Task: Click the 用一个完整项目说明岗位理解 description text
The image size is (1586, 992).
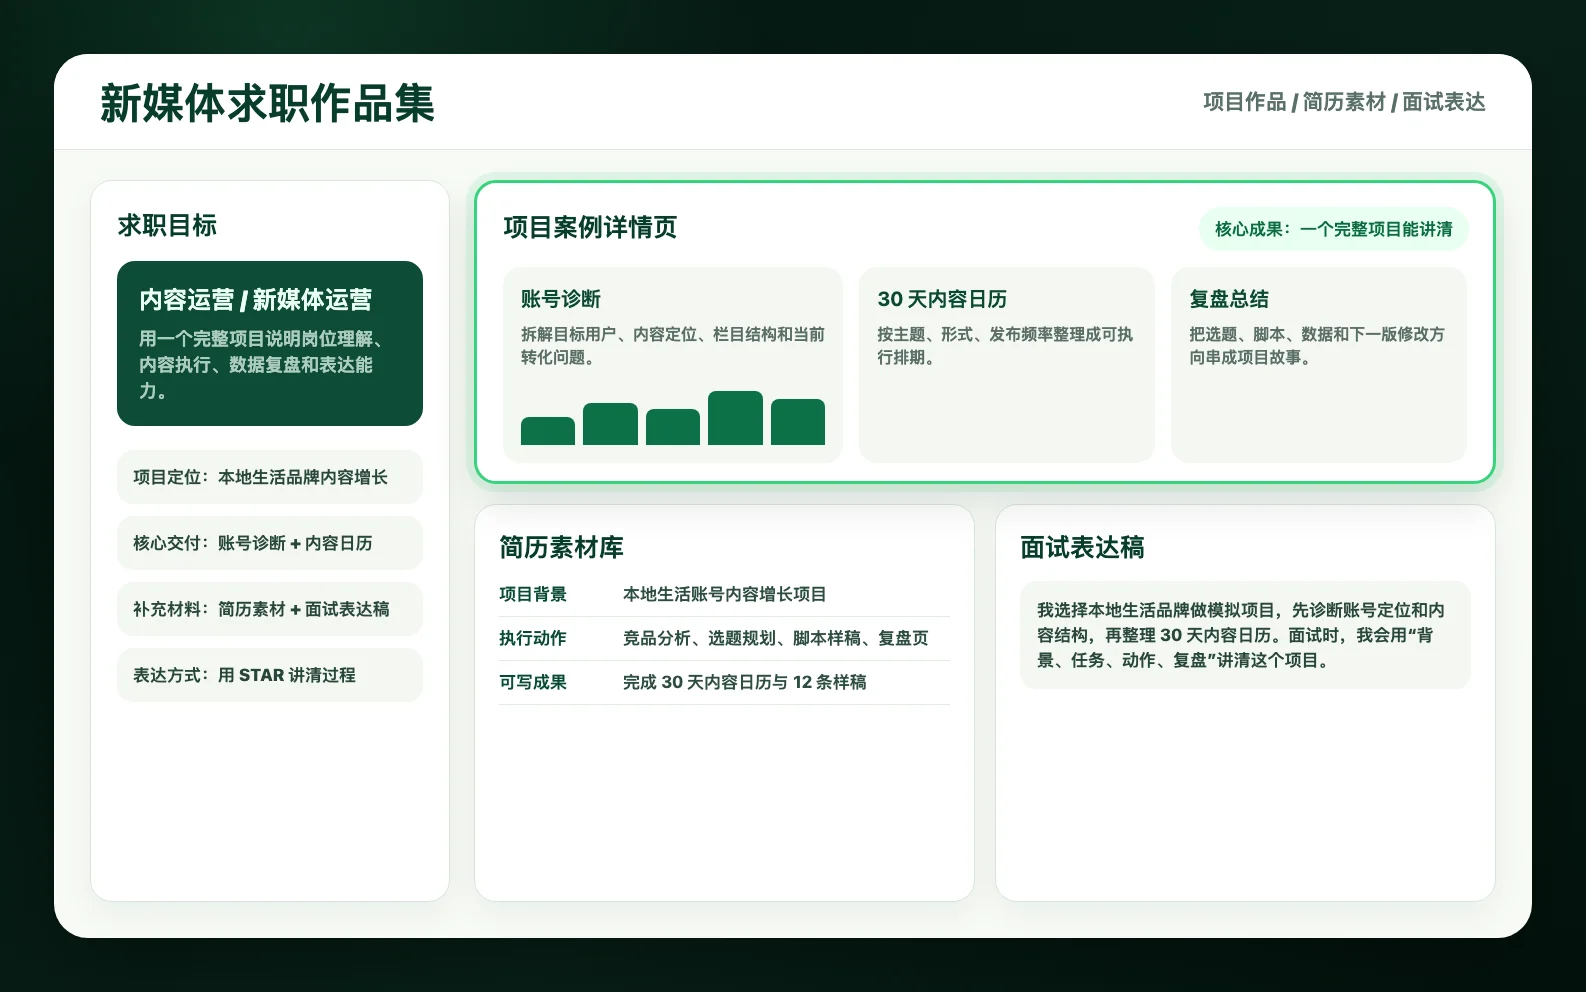Action: click(x=262, y=365)
